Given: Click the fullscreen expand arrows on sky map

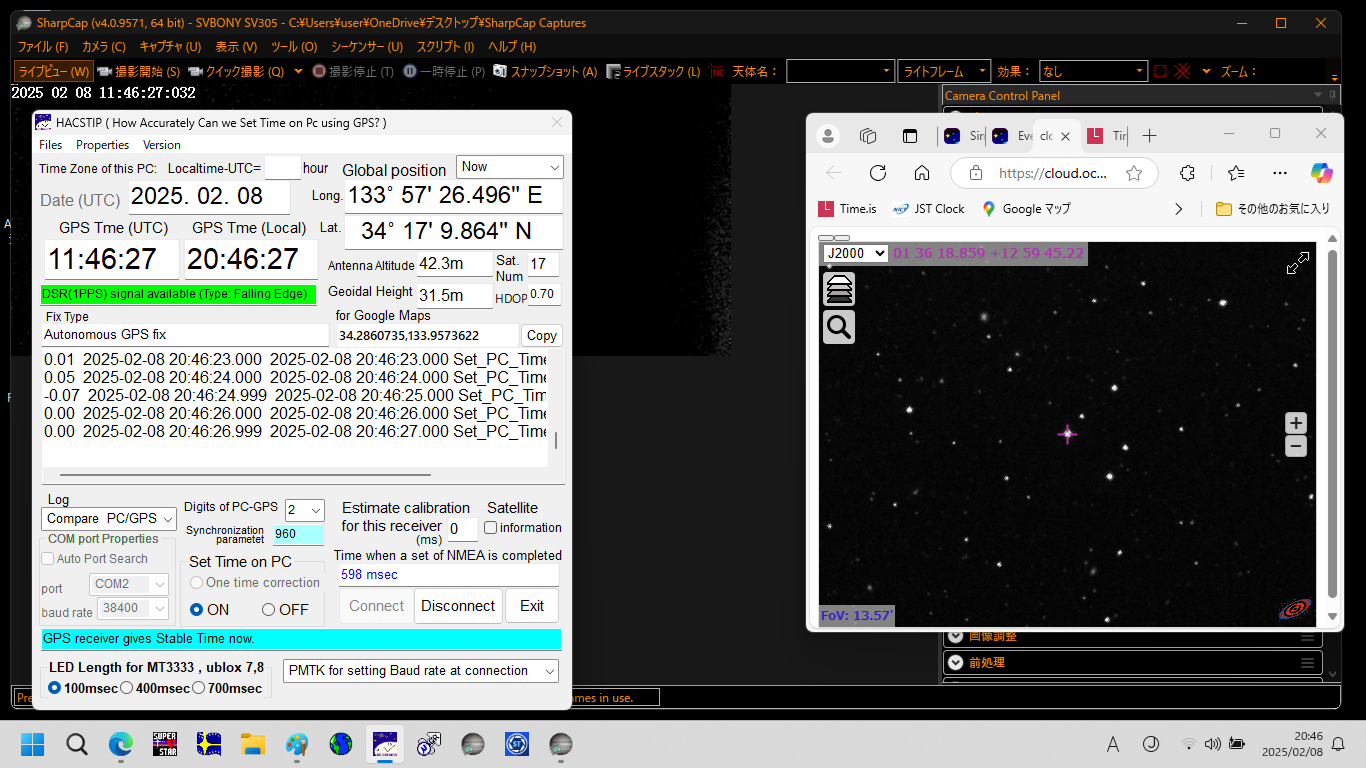Looking at the screenshot, I should (x=1297, y=264).
